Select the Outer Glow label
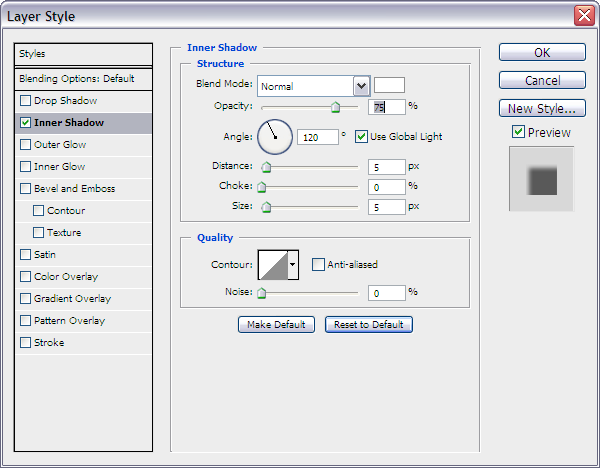This screenshot has height=468, width=600. pyautogui.click(x=60, y=145)
